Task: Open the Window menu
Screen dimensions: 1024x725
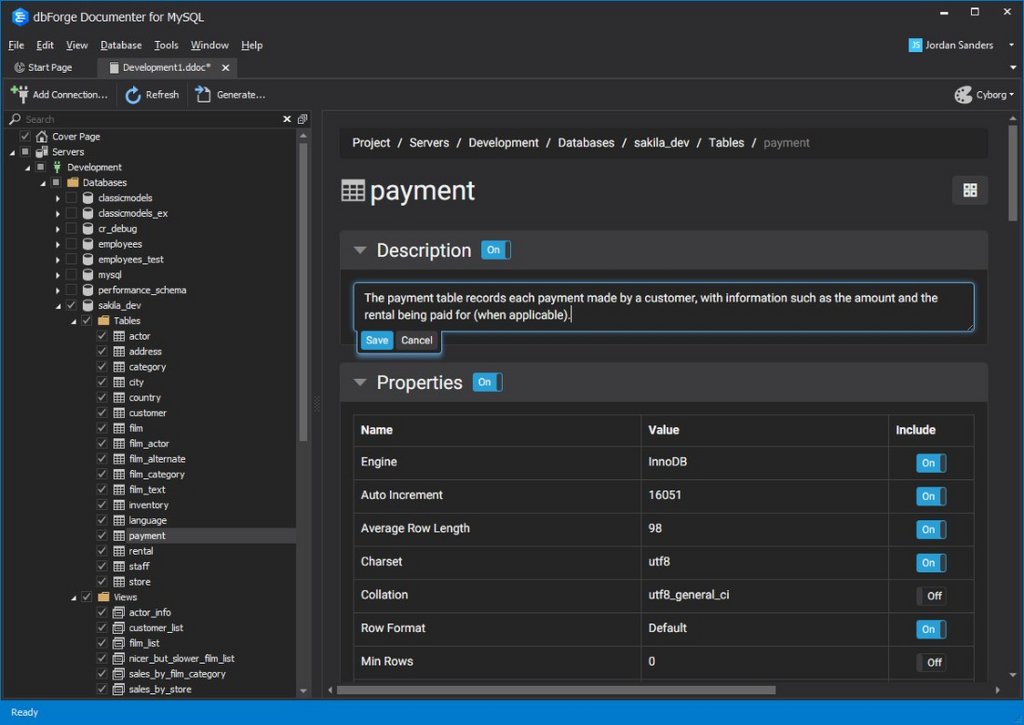Action: tap(210, 45)
